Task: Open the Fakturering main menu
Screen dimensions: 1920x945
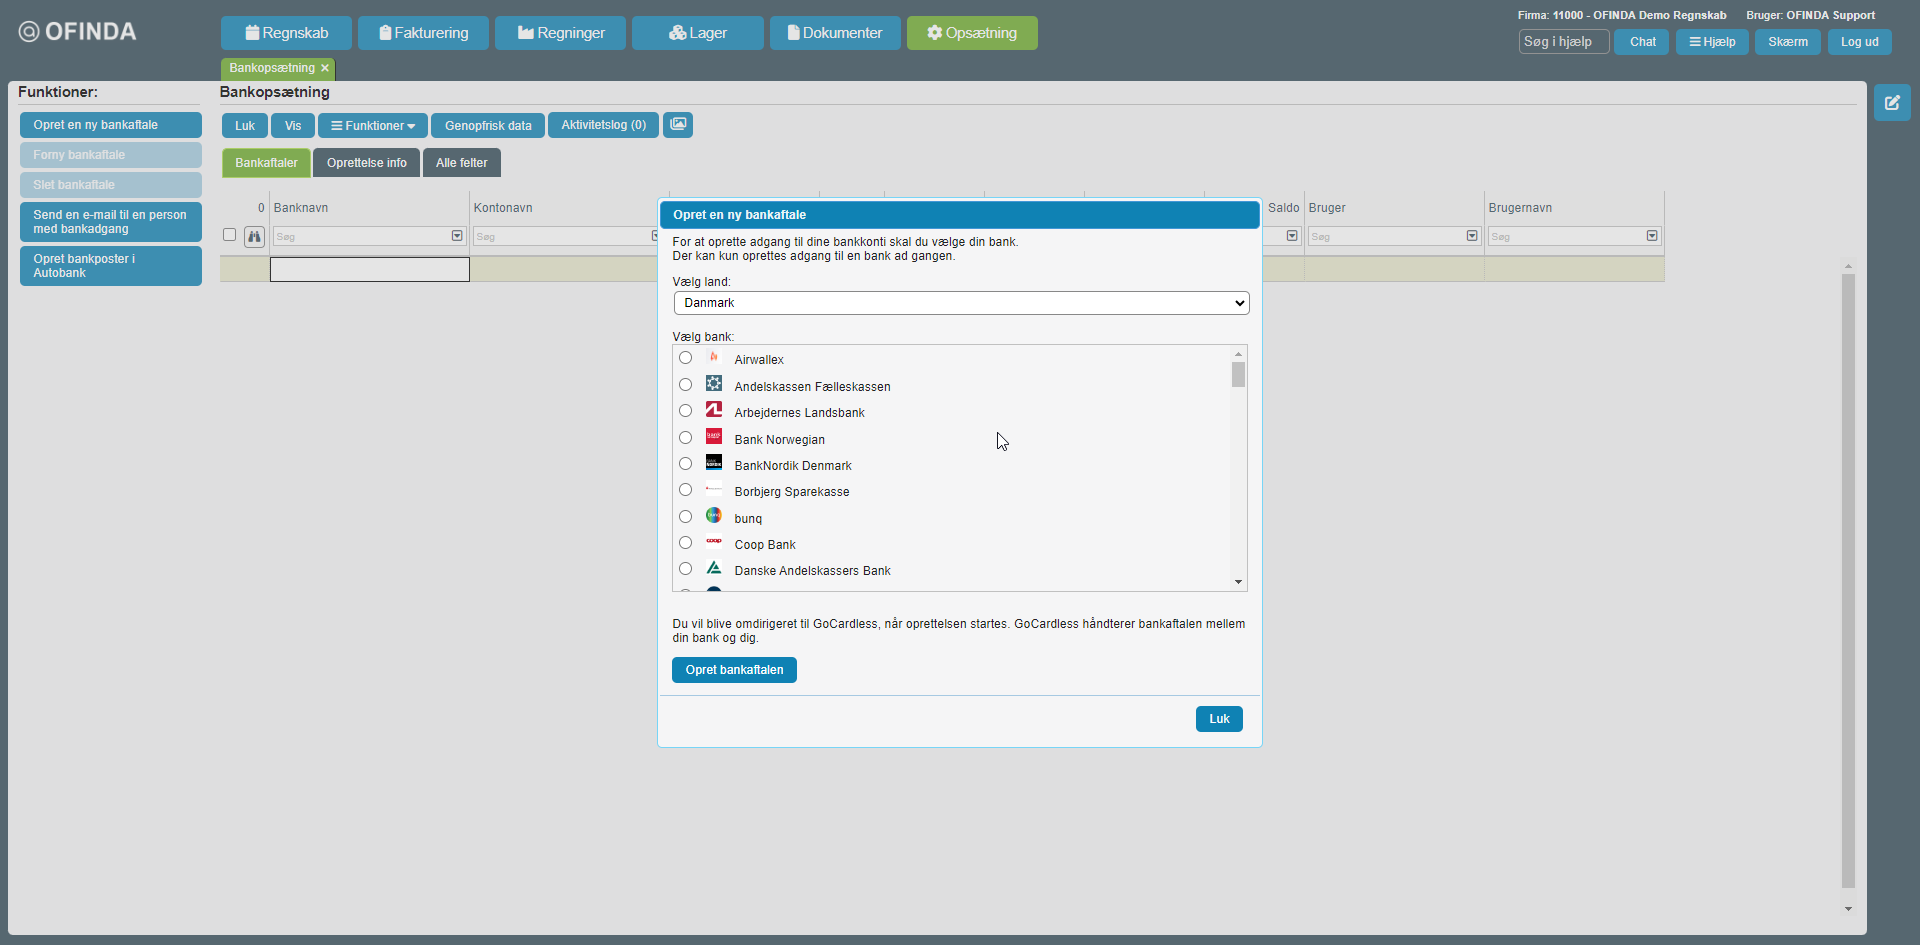Action: tap(423, 33)
